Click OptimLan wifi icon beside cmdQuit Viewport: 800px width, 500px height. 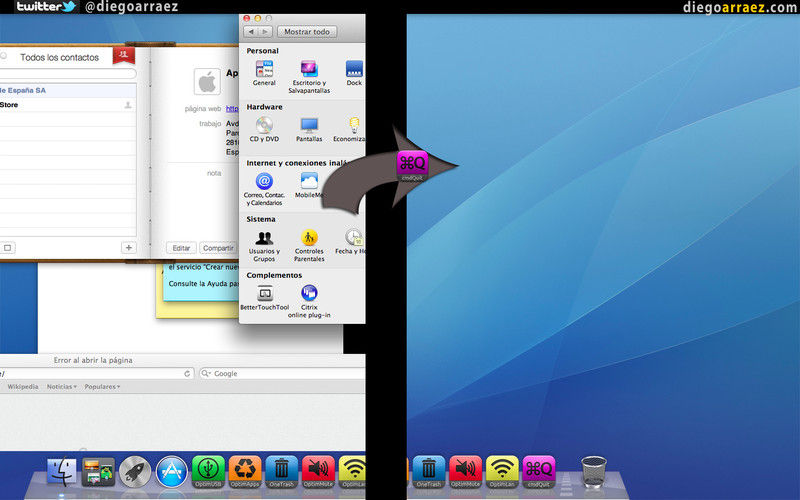[502, 471]
